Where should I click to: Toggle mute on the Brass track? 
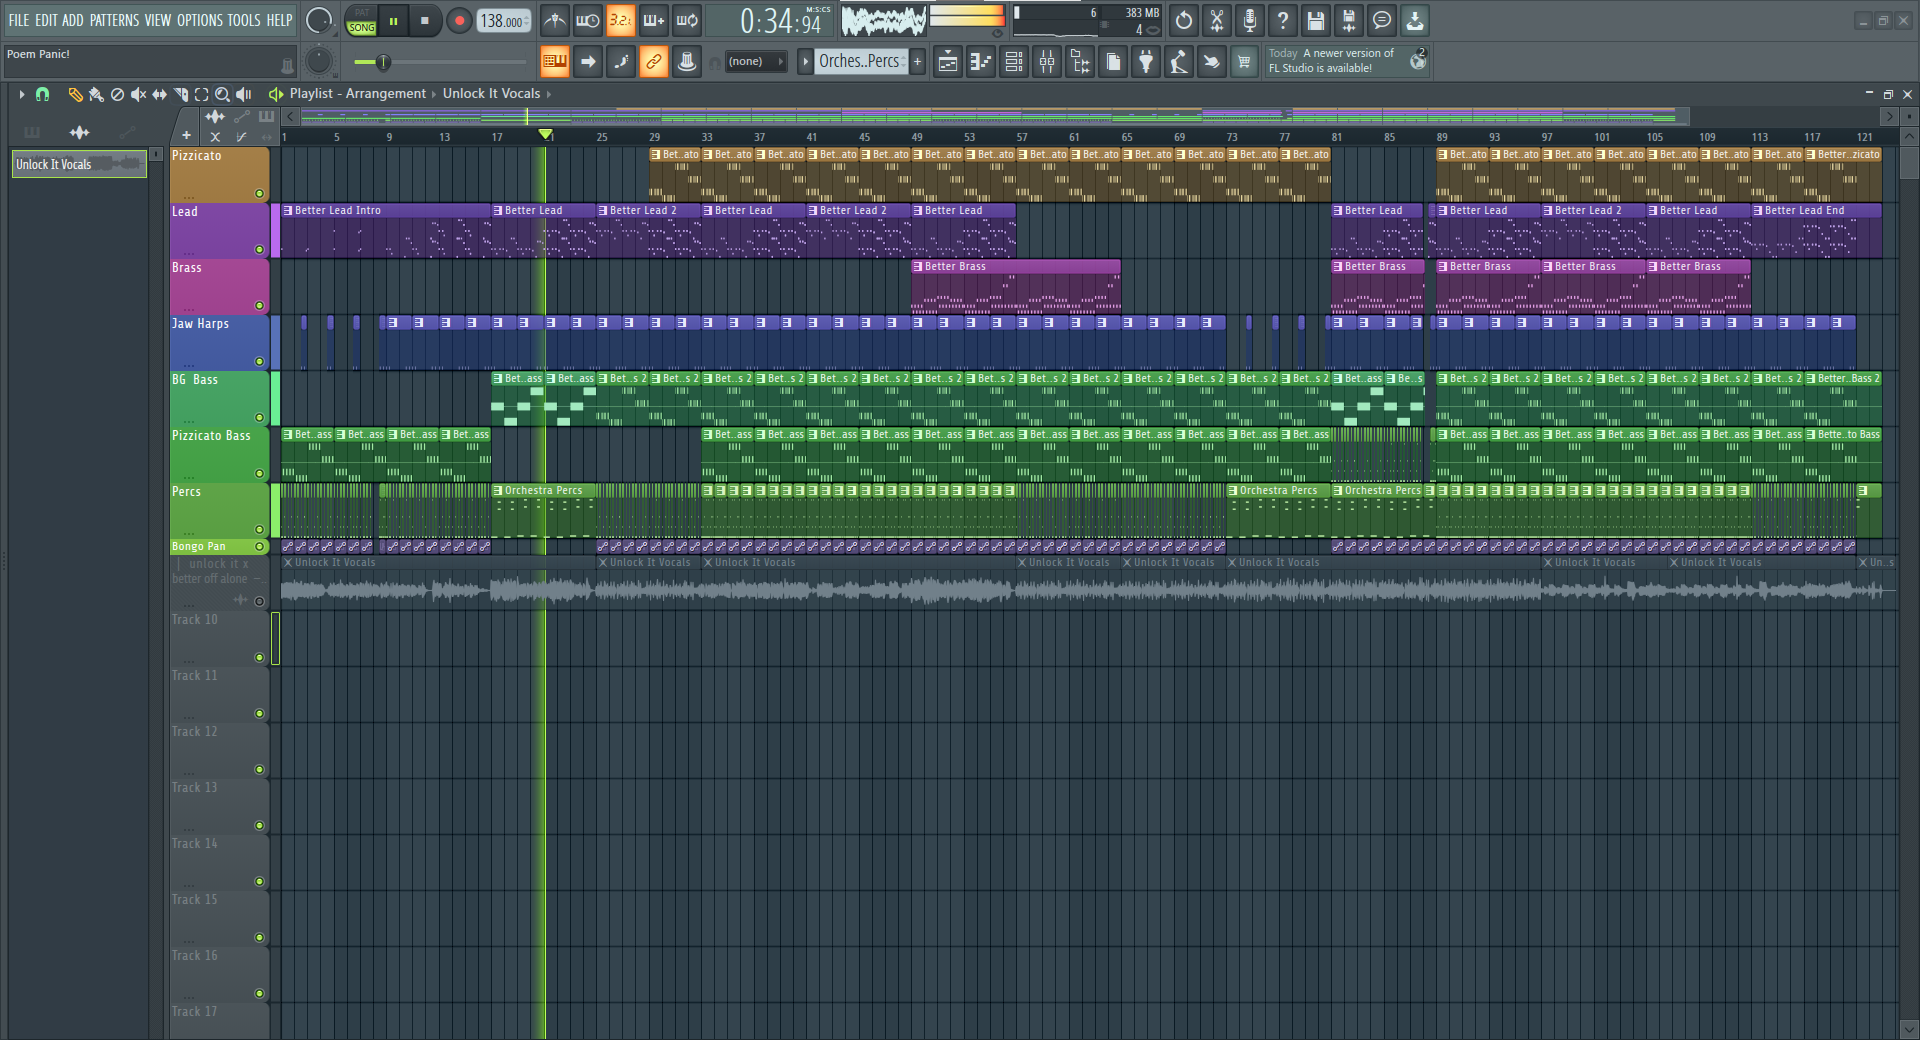click(259, 306)
